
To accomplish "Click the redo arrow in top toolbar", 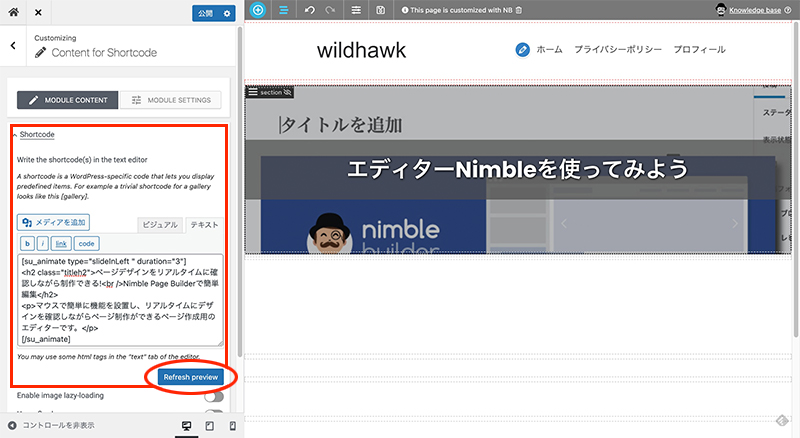I will coord(330,10).
